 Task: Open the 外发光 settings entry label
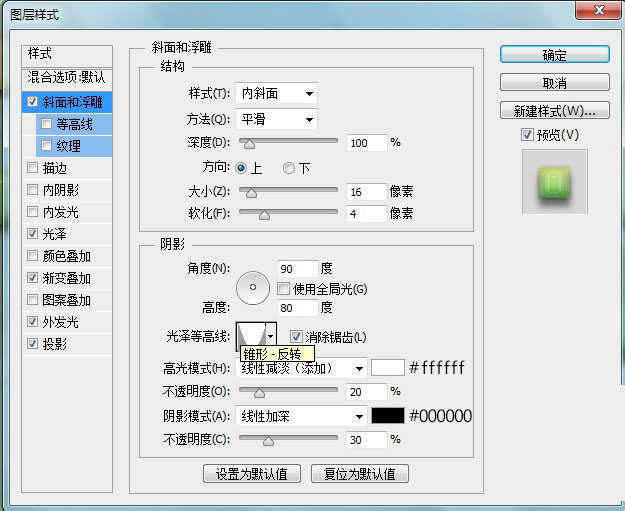[x=61, y=322]
